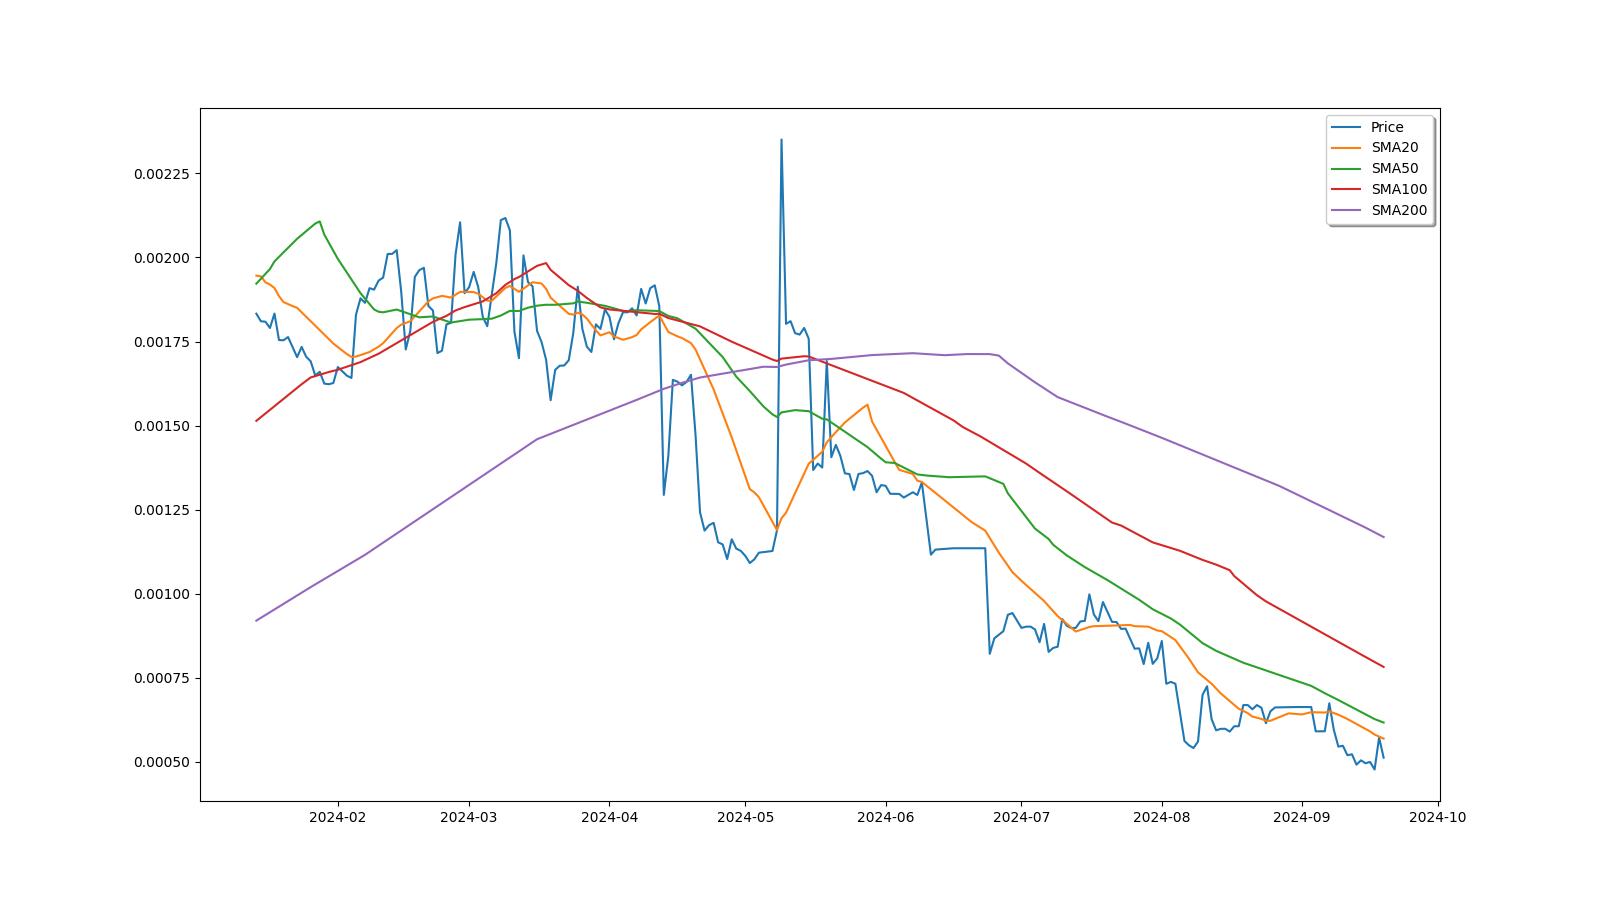1600x900 pixels.
Task: Click the green SMA50 line swatch in legend
Action: pos(1347,169)
